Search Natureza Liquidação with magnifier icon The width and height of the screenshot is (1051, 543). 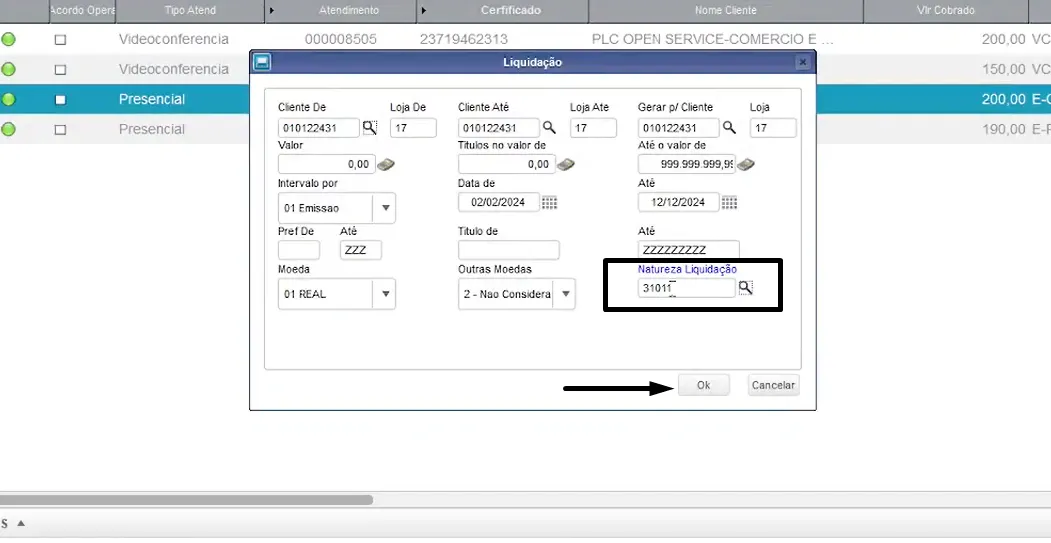pyautogui.click(x=746, y=288)
